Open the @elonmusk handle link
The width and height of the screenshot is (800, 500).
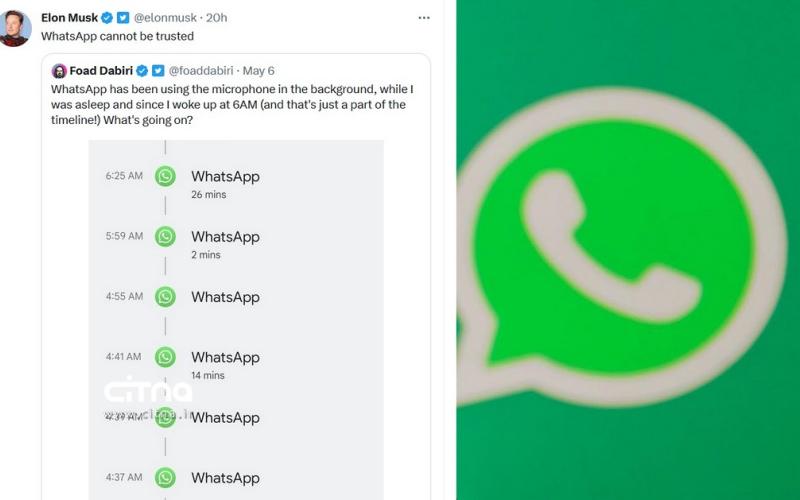coord(165,18)
